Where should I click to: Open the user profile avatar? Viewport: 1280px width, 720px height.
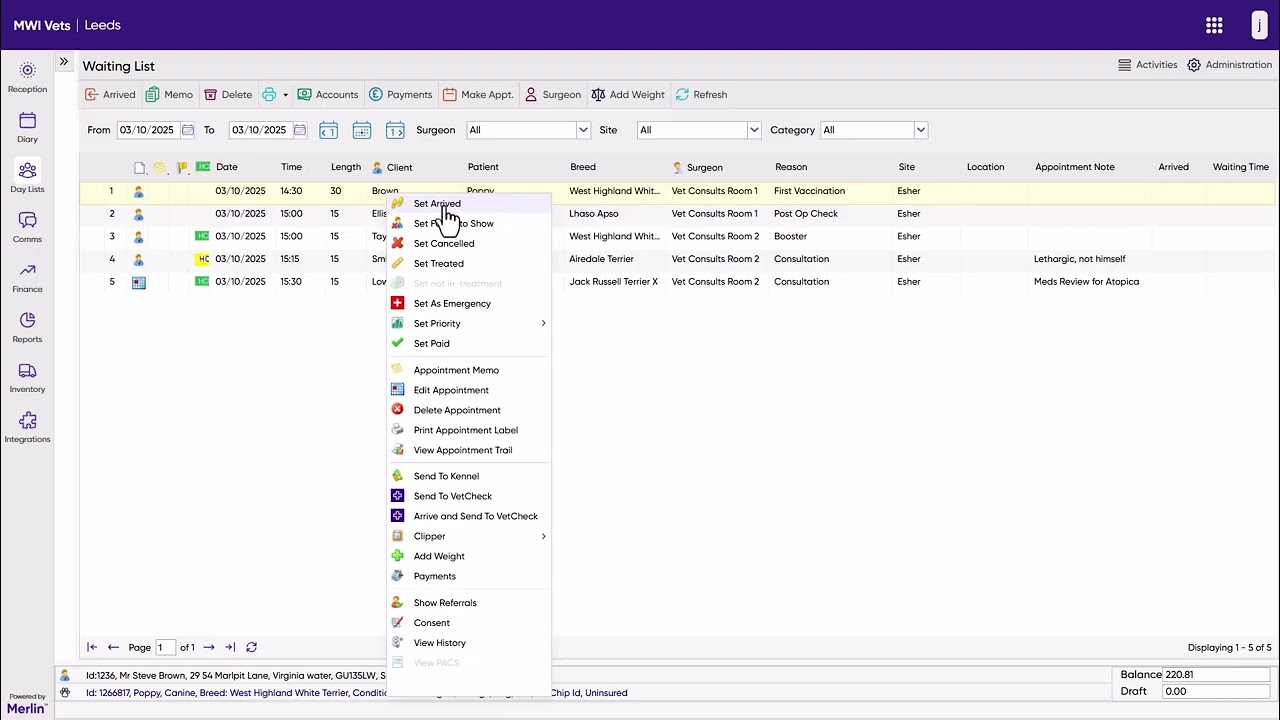(x=1260, y=25)
